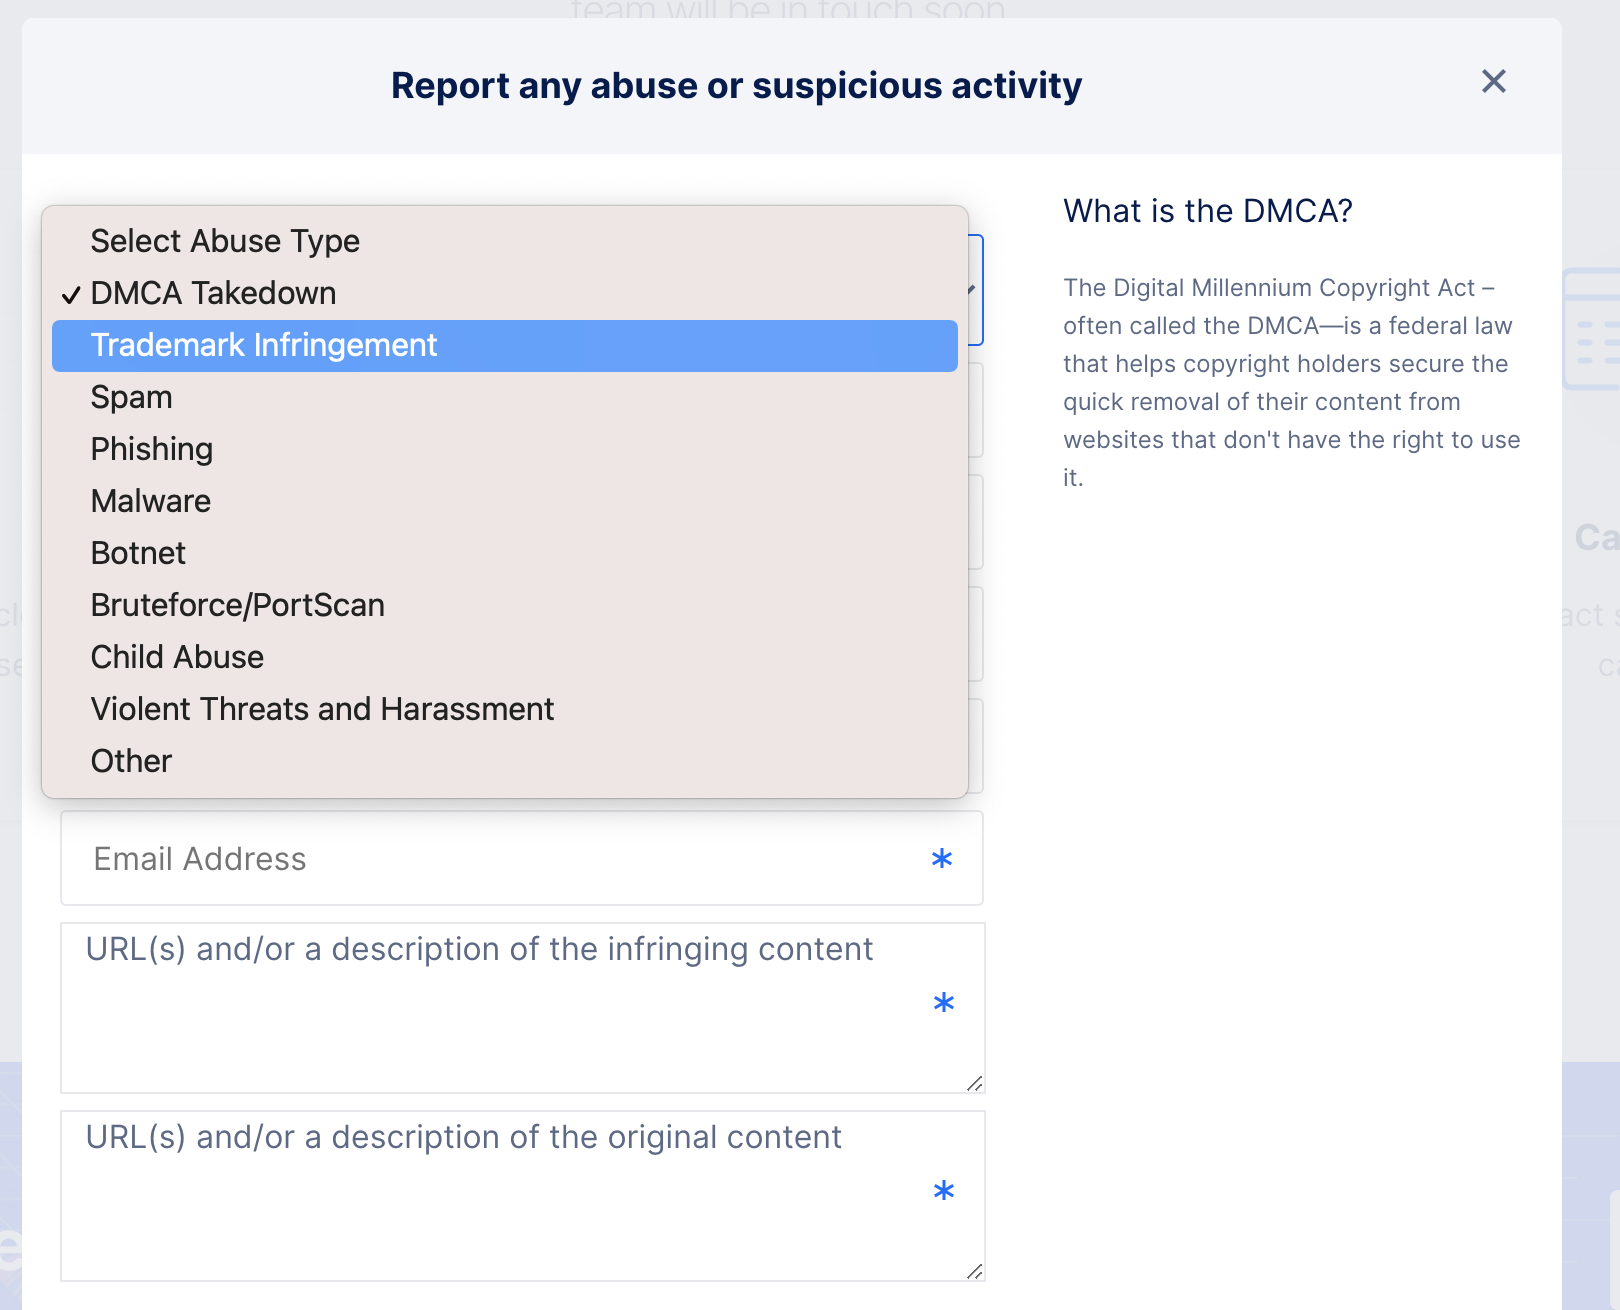Image resolution: width=1620 pixels, height=1310 pixels.
Task: Grab the original content textarea resize handle
Action: point(975,1271)
